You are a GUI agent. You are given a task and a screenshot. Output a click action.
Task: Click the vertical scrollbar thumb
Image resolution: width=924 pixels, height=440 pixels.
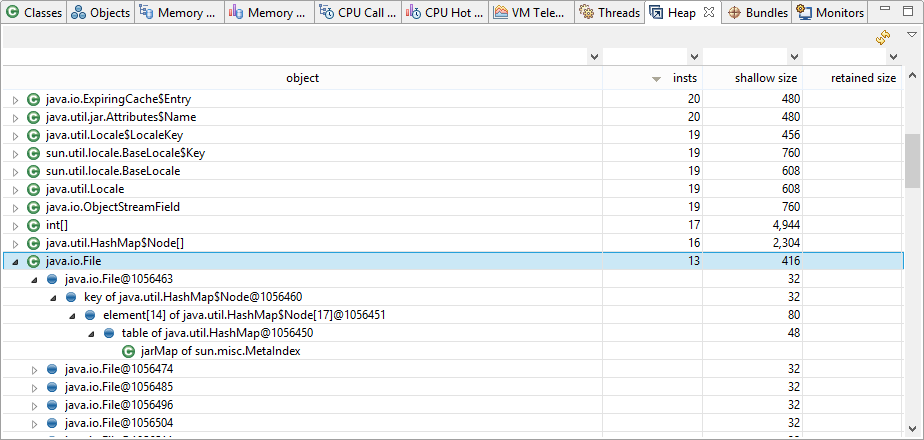pyautogui.click(x=913, y=160)
